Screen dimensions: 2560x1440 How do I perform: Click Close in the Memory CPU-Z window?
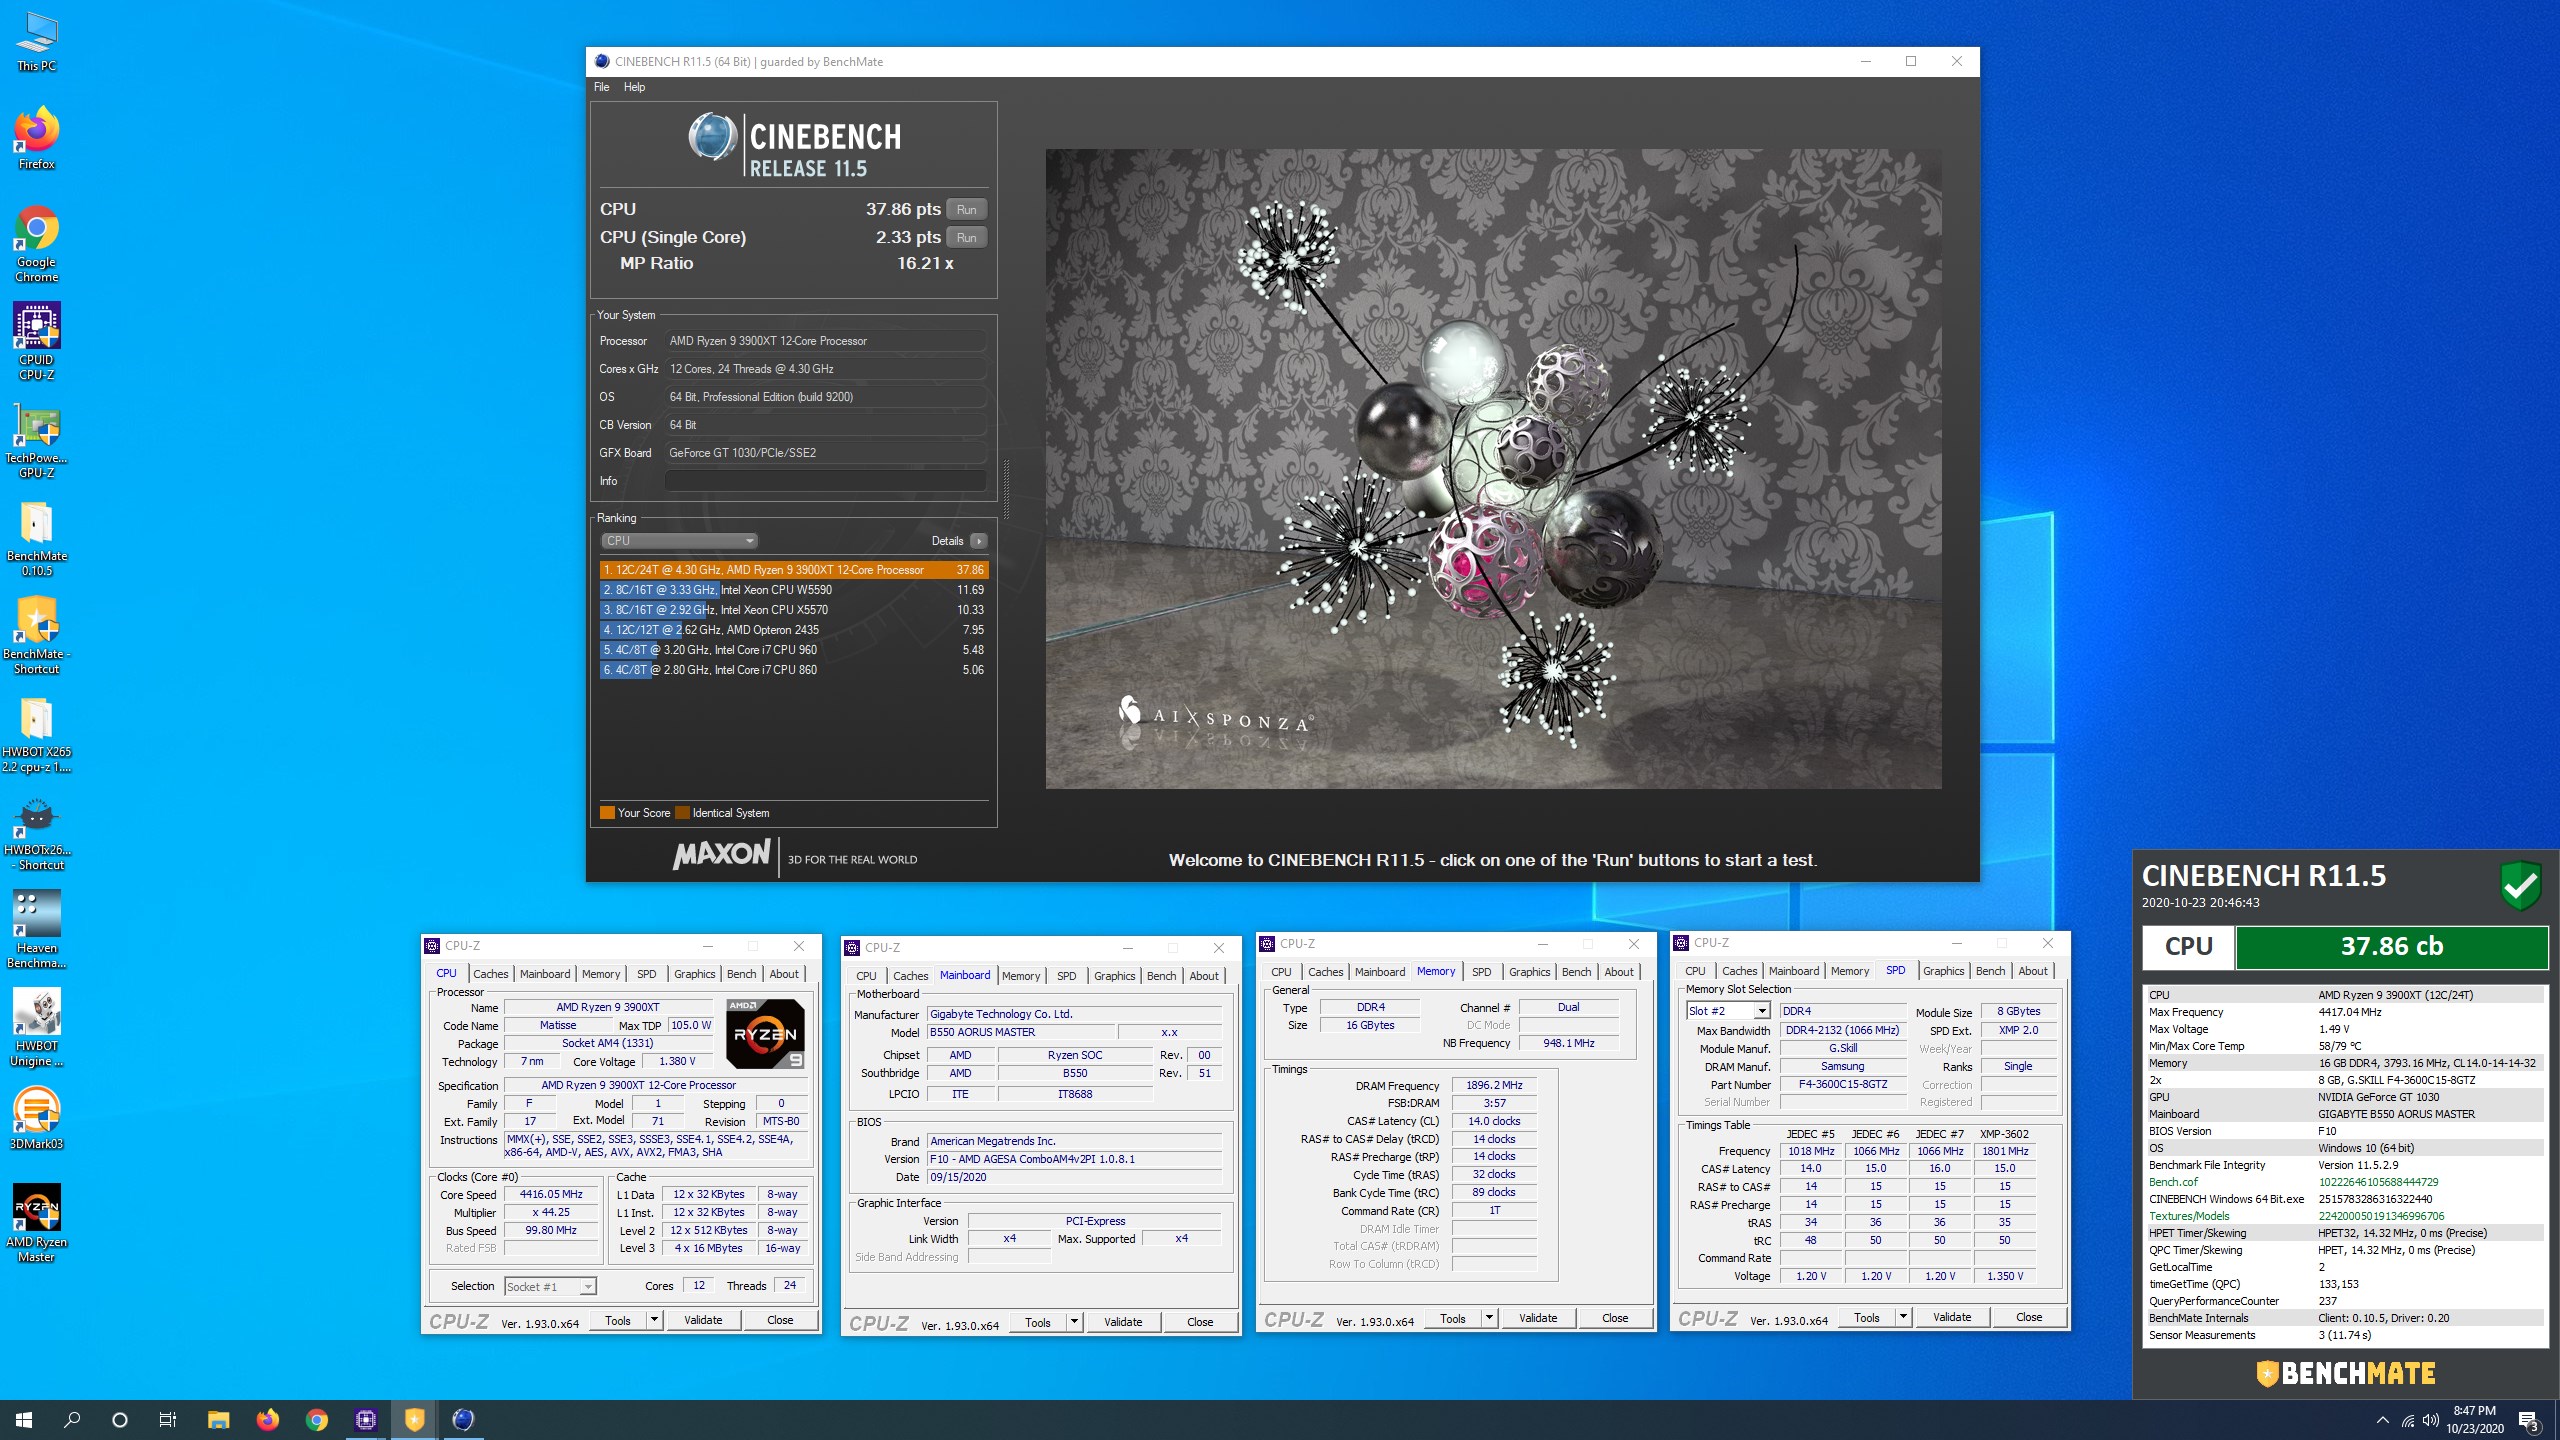[1615, 1318]
